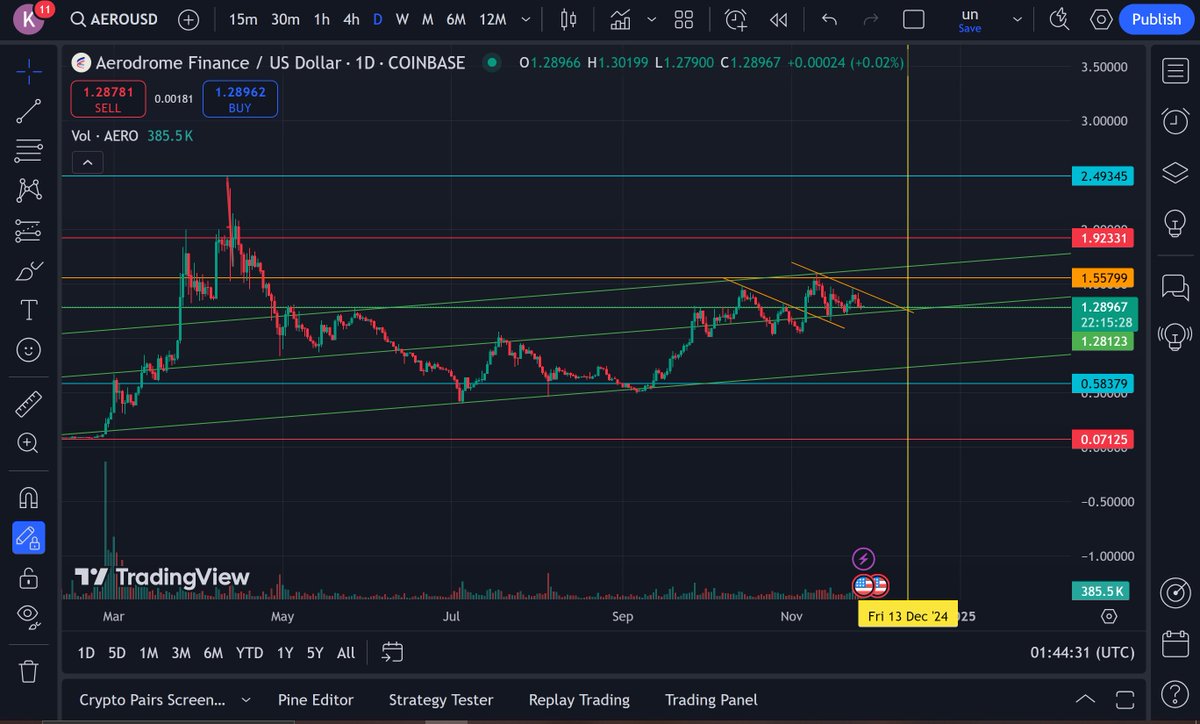Open the Strategy Tester tab
Screen dimensions: 1200x724
click(x=441, y=700)
